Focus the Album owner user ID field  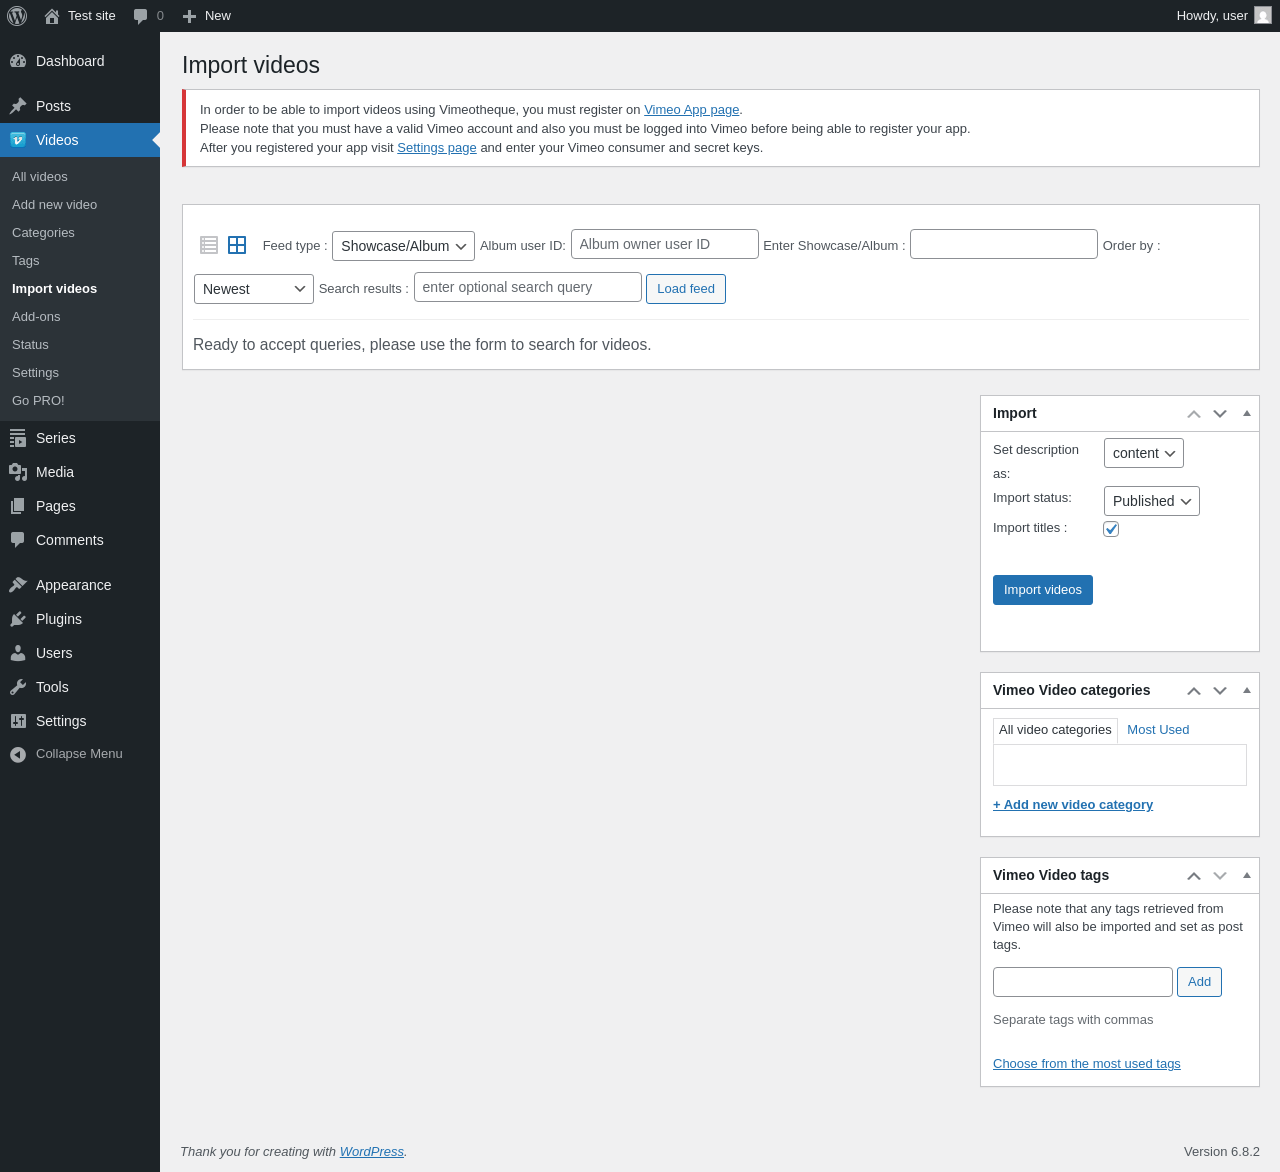(665, 244)
